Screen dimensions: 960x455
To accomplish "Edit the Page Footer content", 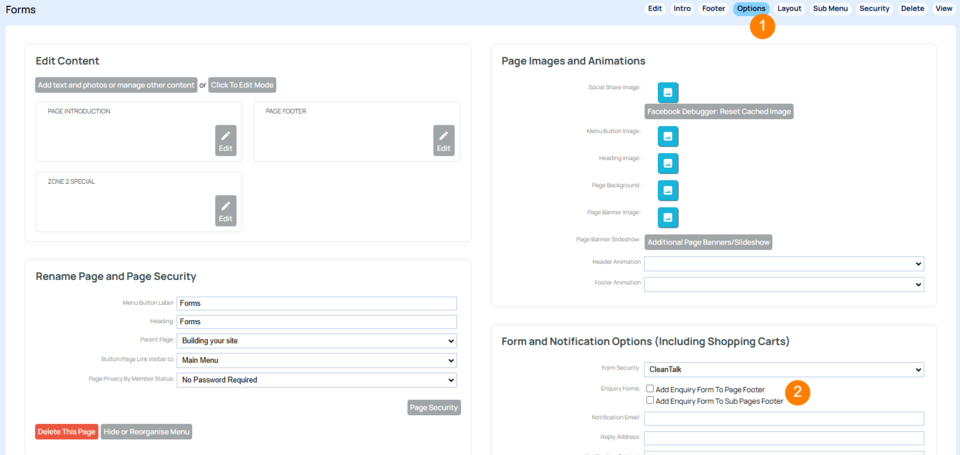I will pyautogui.click(x=444, y=141).
